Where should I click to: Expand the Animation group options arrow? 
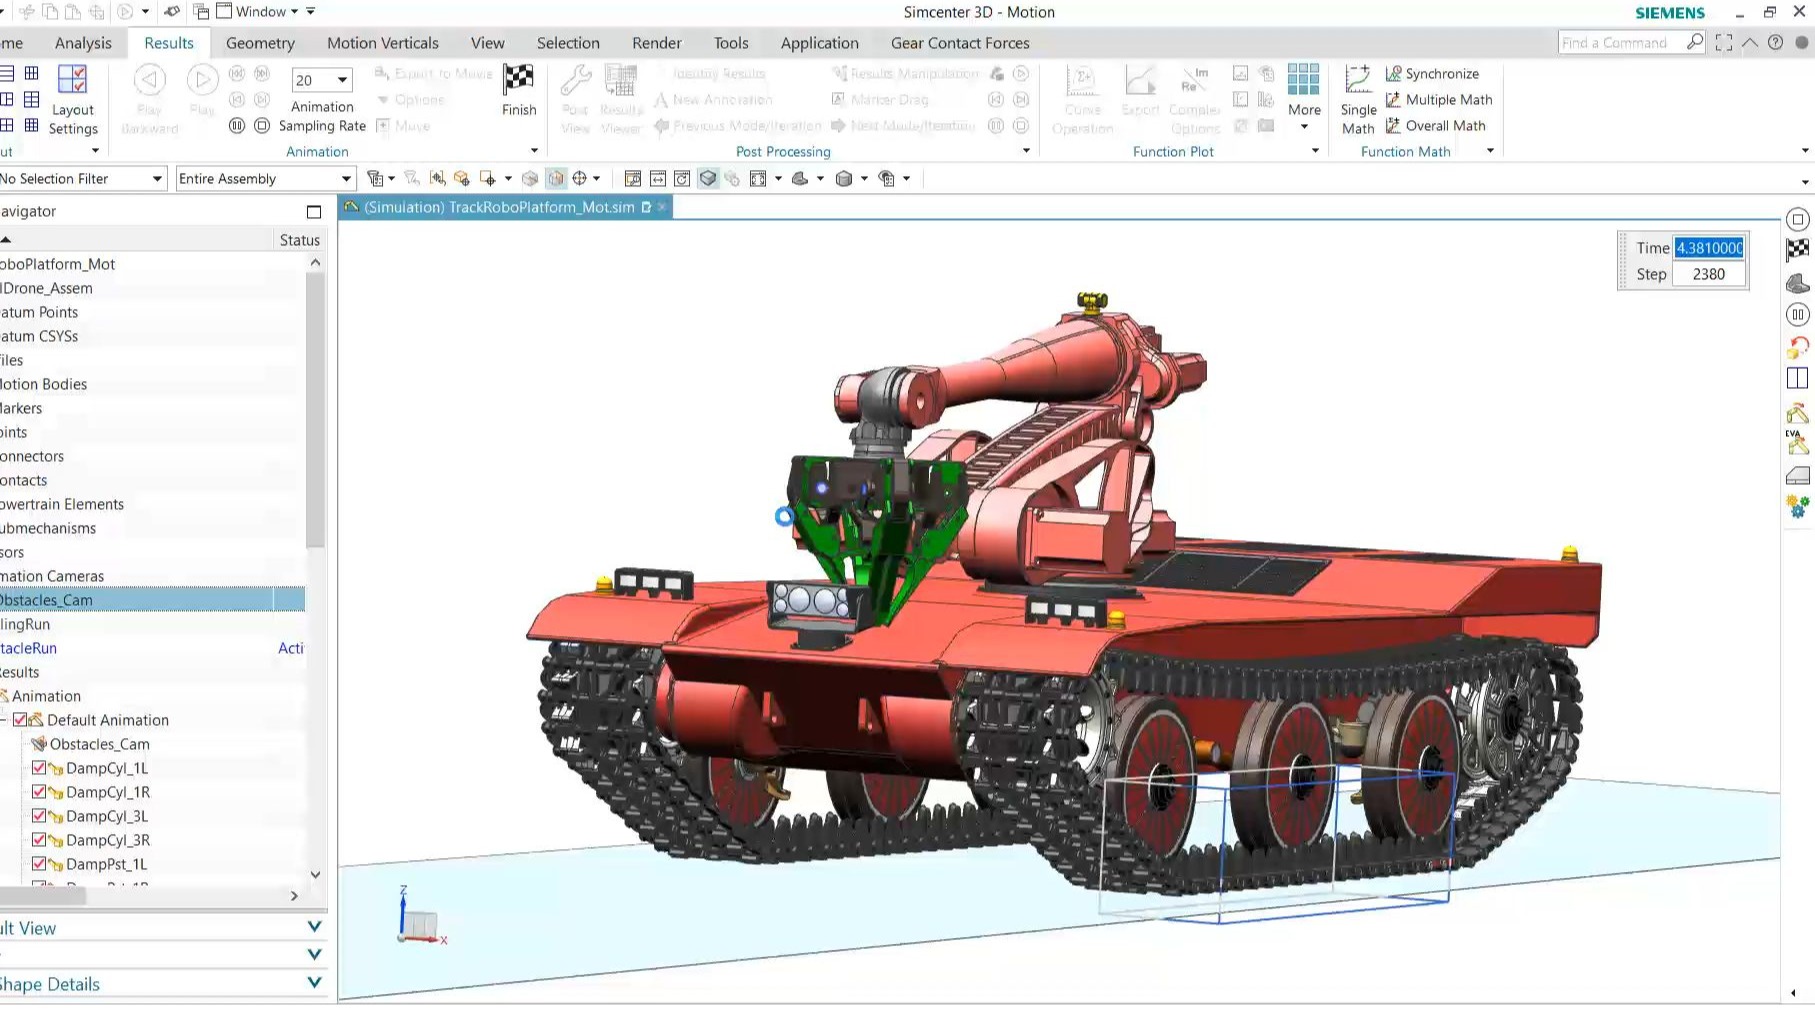[x=534, y=151]
